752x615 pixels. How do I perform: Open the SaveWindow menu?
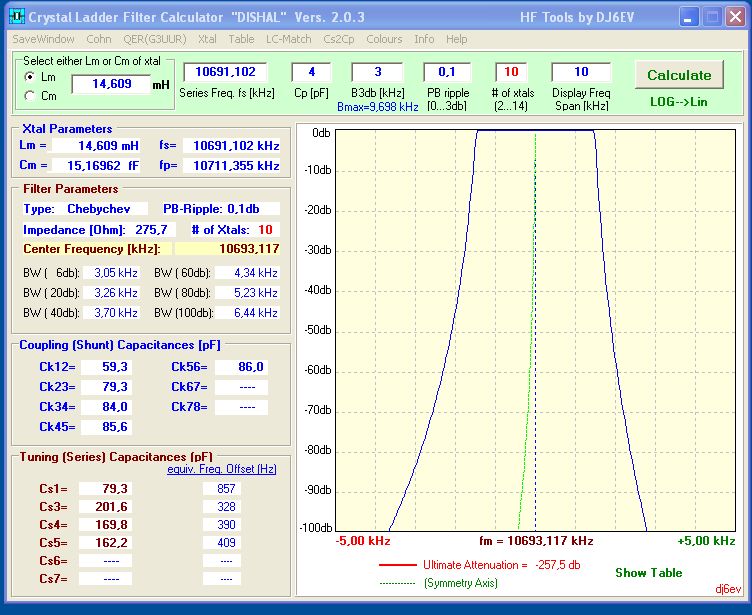click(43, 39)
